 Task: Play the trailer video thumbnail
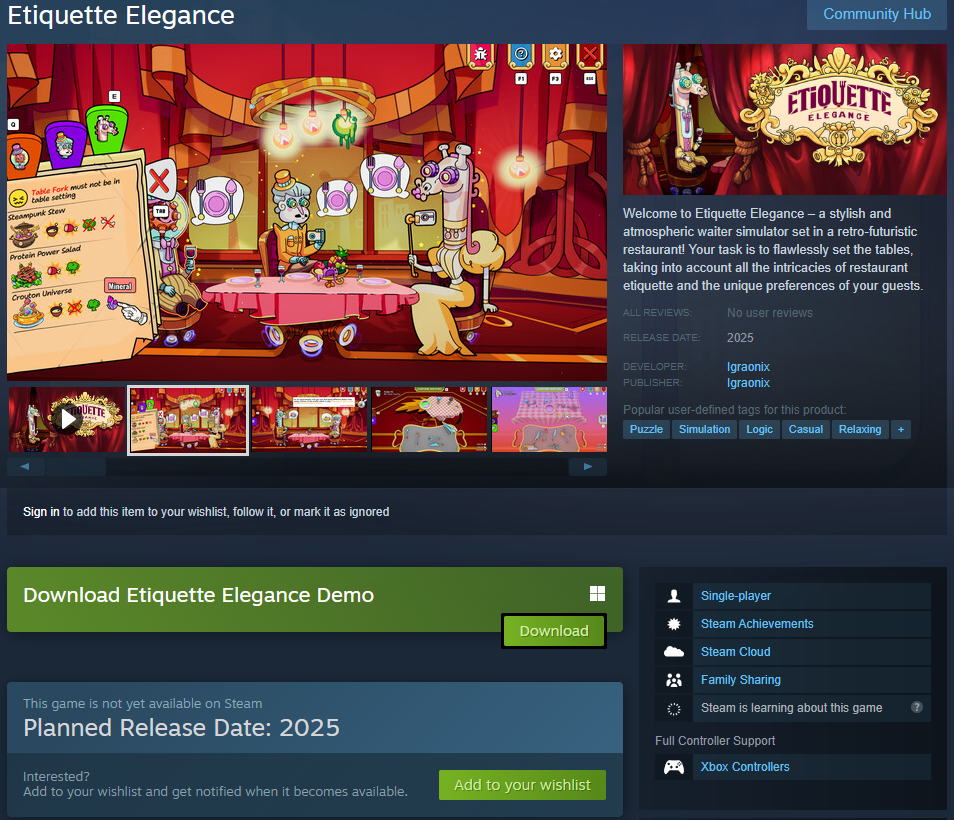(66, 419)
